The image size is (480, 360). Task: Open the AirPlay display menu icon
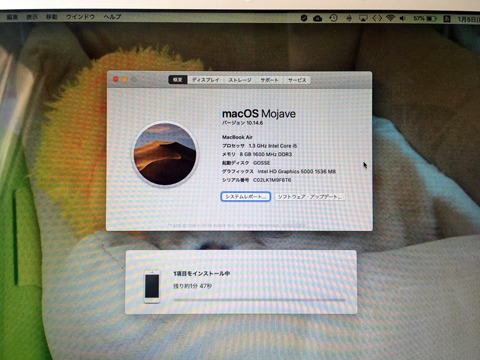click(363, 18)
